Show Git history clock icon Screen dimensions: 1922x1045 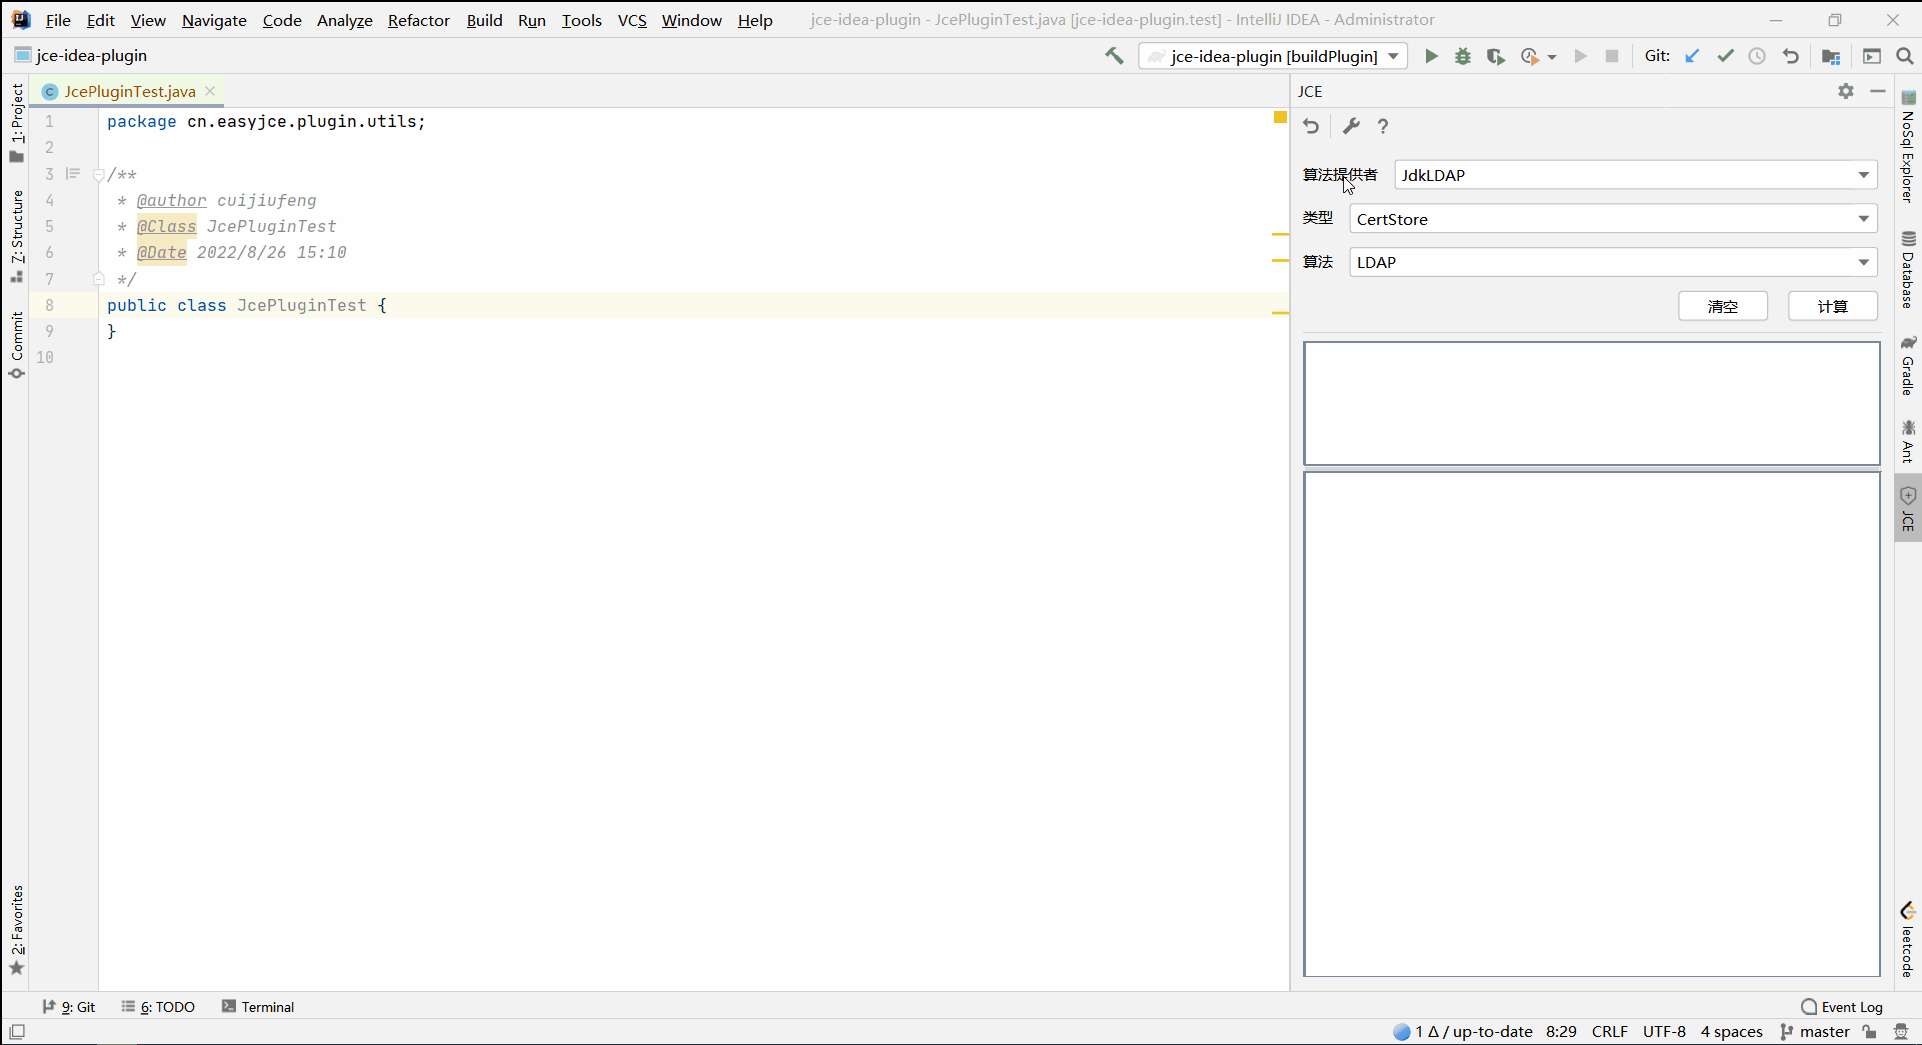point(1757,56)
